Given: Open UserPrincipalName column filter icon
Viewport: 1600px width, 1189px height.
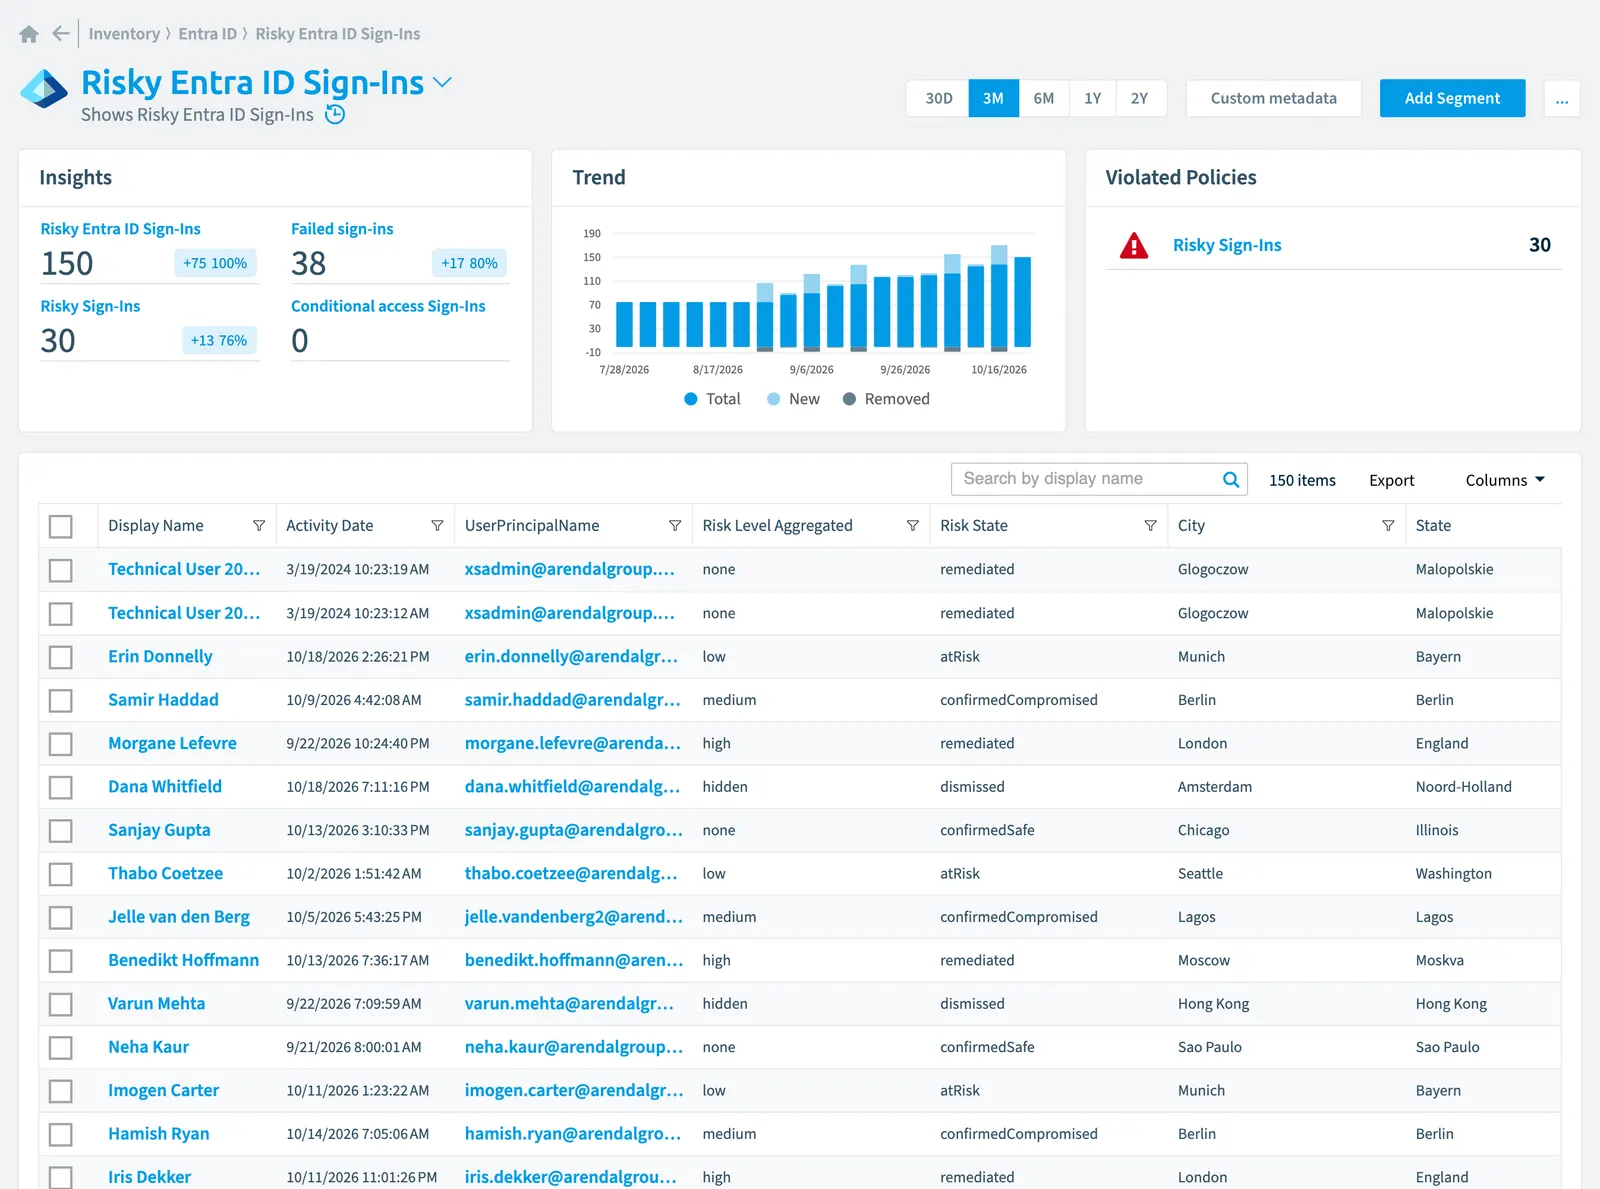Looking at the screenshot, I should [x=675, y=526].
